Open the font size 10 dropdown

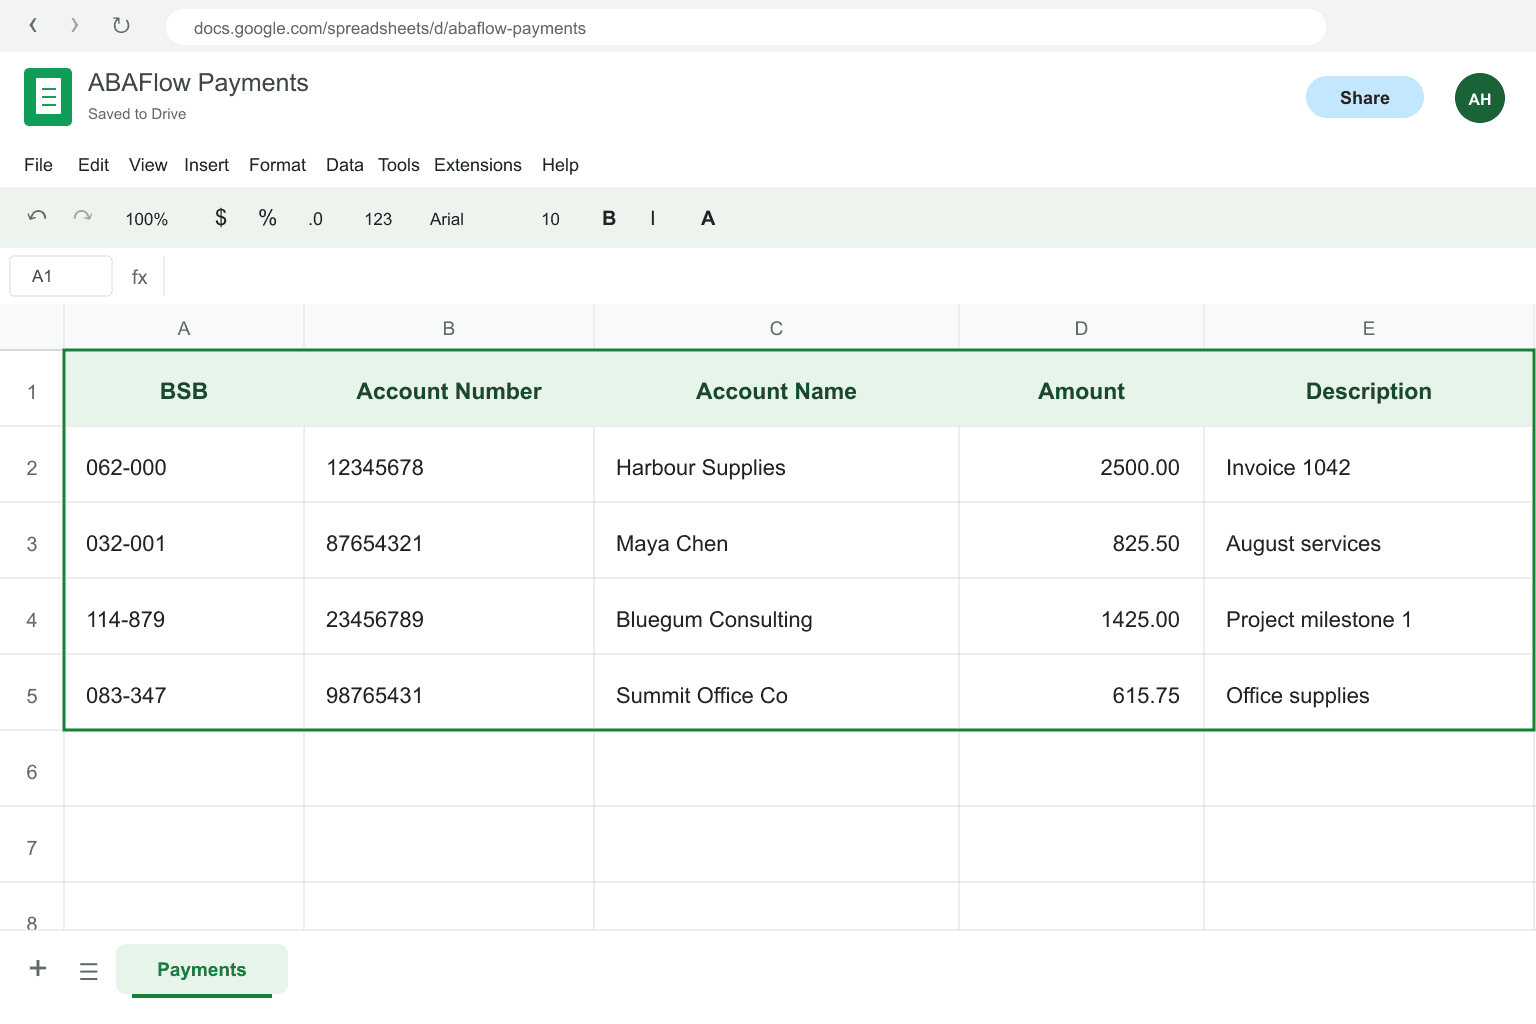click(551, 219)
